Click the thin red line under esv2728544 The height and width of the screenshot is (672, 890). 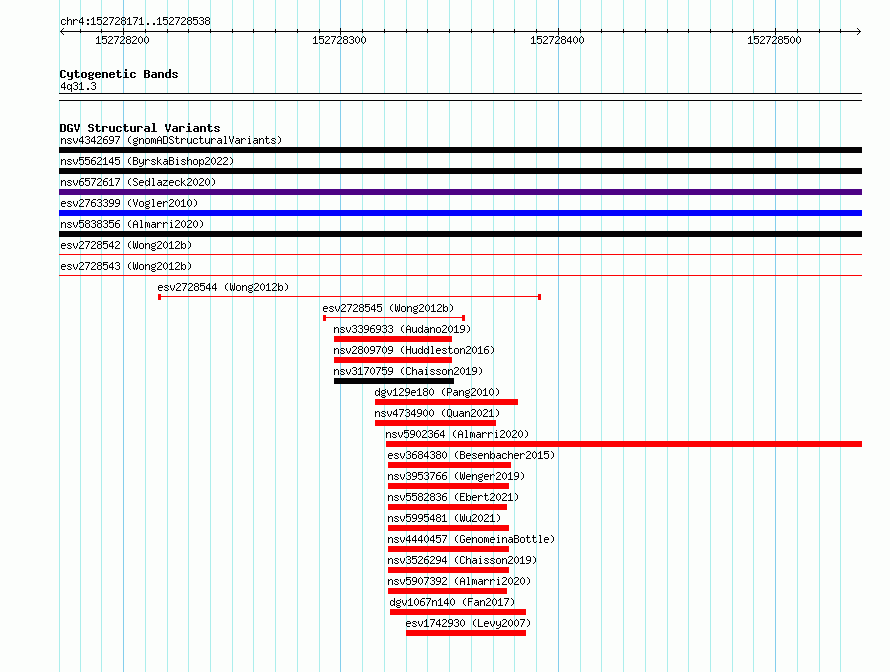(350, 297)
